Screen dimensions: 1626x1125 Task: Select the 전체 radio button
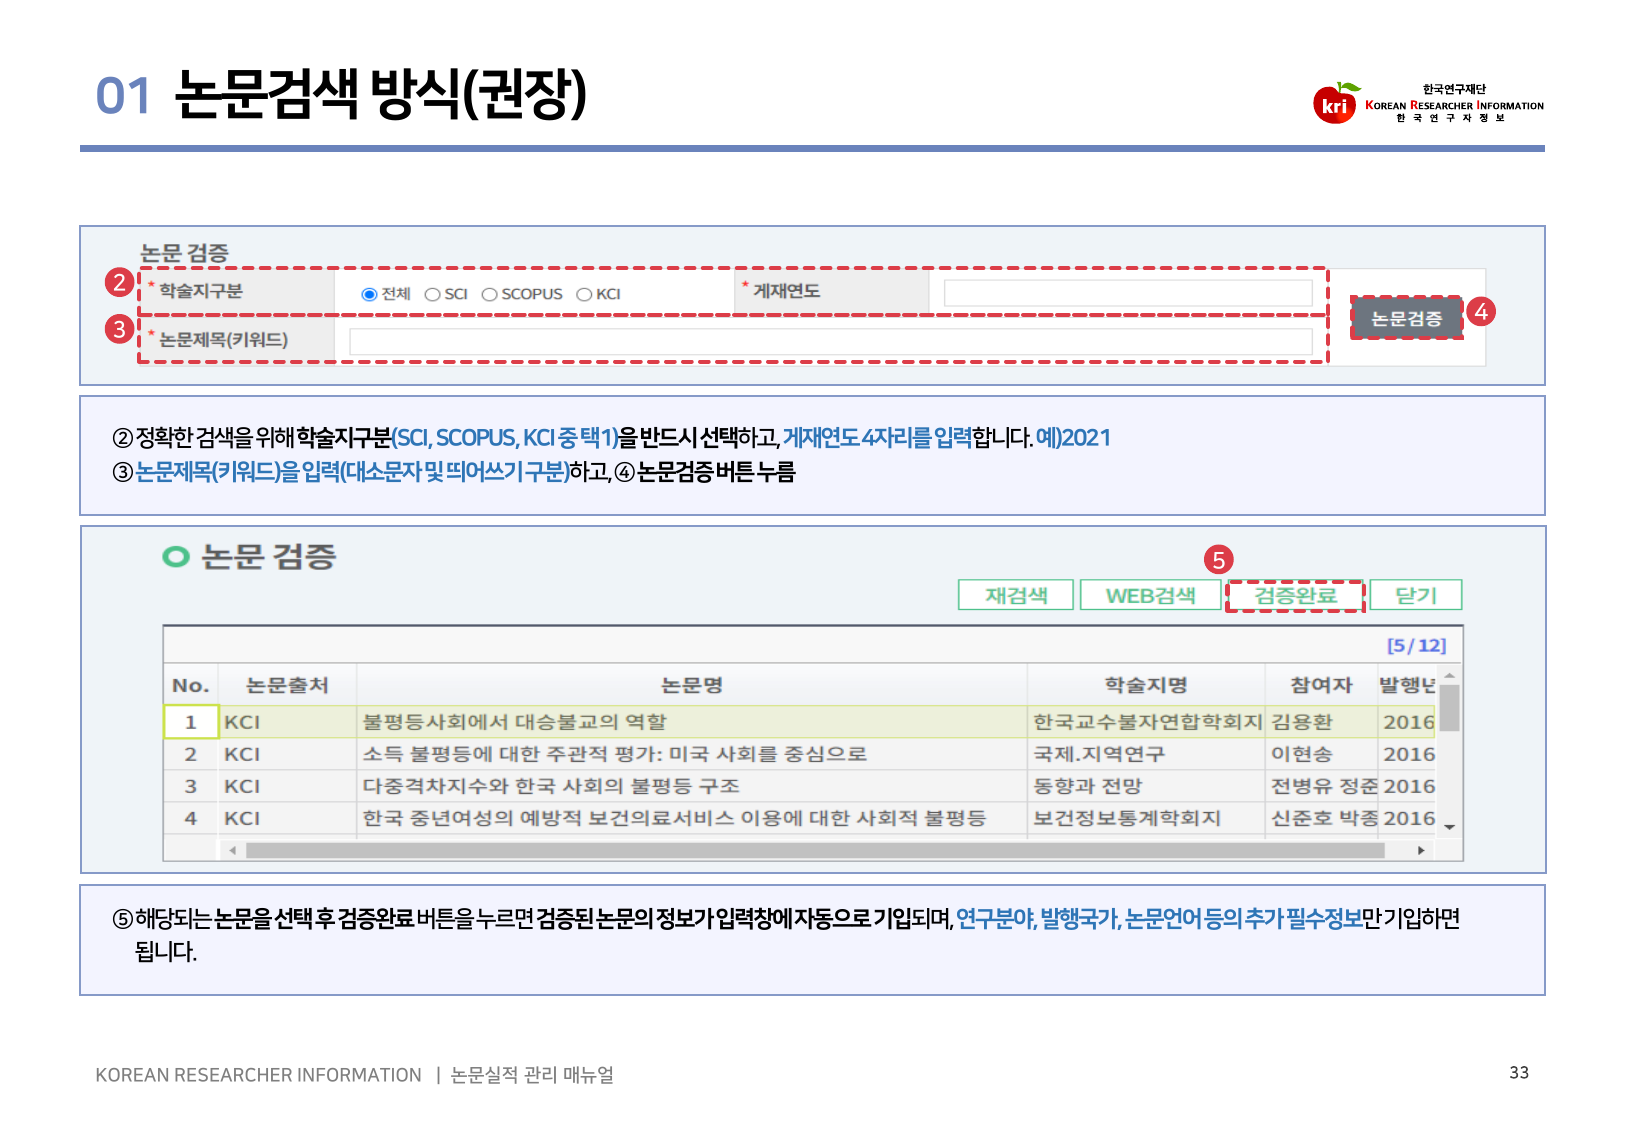pos(369,294)
